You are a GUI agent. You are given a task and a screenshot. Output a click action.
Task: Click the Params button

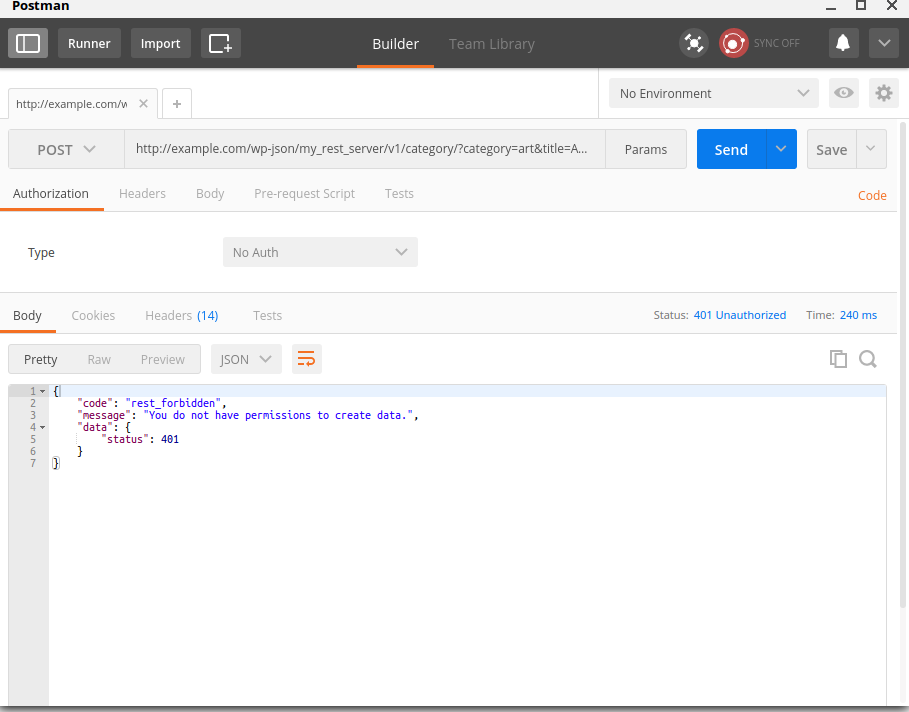(645, 148)
